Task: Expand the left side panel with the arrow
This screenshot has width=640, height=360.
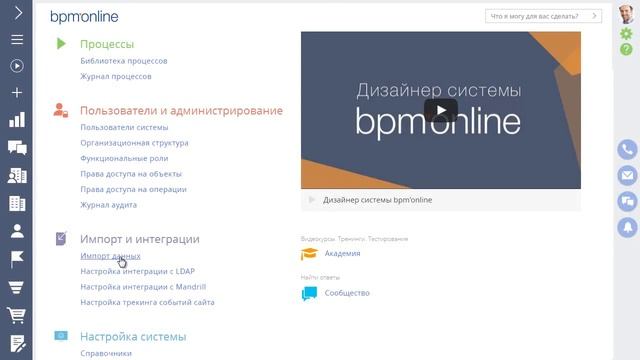Action: tap(18, 13)
